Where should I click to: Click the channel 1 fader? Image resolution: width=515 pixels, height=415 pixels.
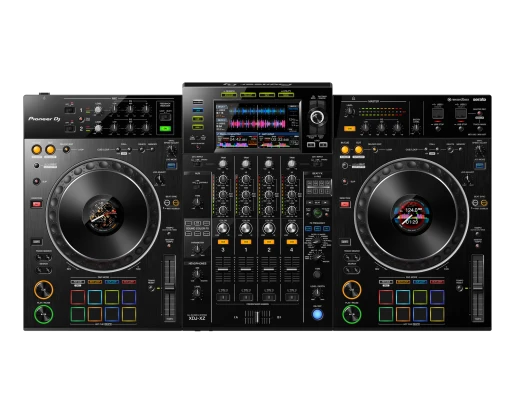pos(246,269)
